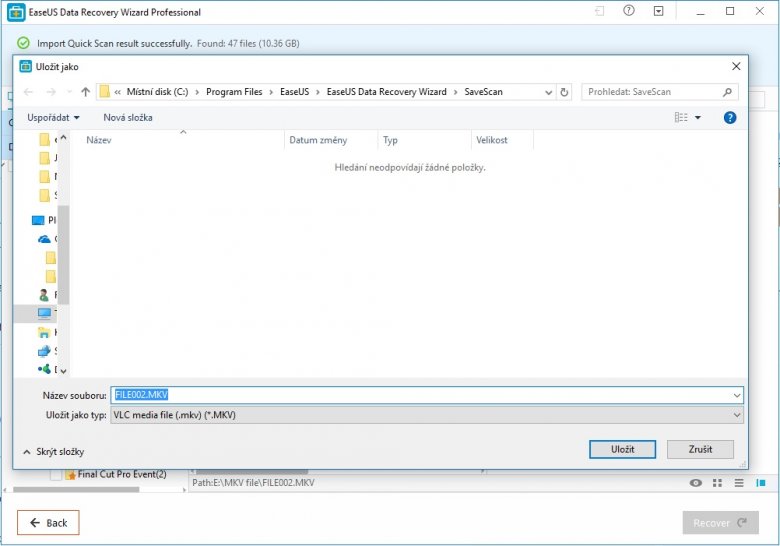Open the Uložit jako typ file type combo box

point(427,415)
